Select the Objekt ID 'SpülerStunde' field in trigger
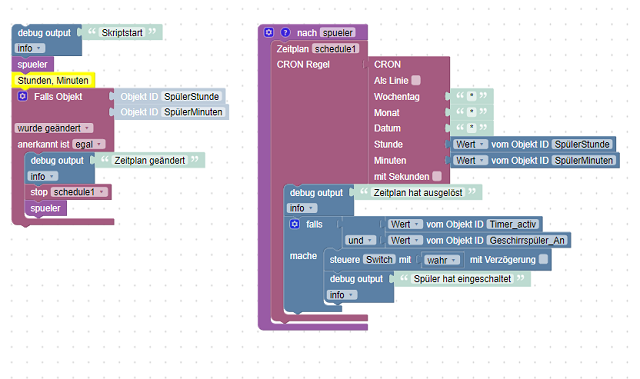640x379 pixels. (x=192, y=97)
